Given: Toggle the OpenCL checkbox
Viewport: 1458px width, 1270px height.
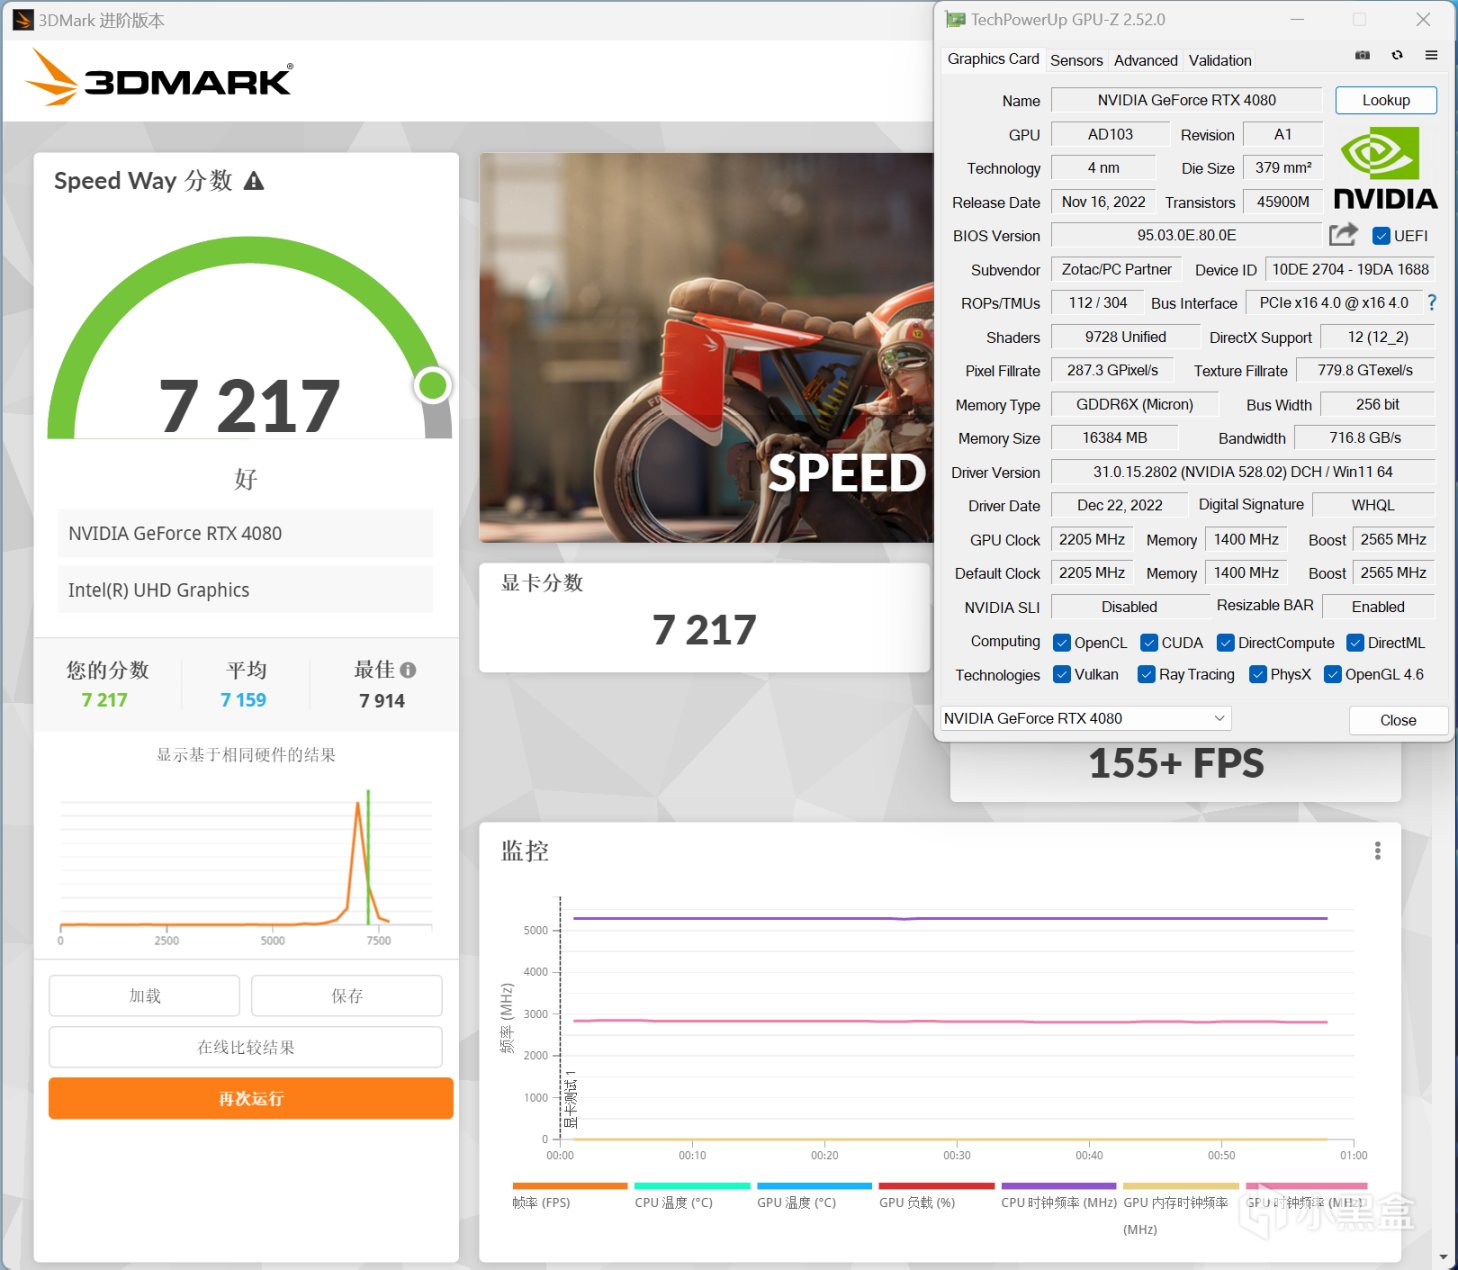Looking at the screenshot, I should point(1062,643).
